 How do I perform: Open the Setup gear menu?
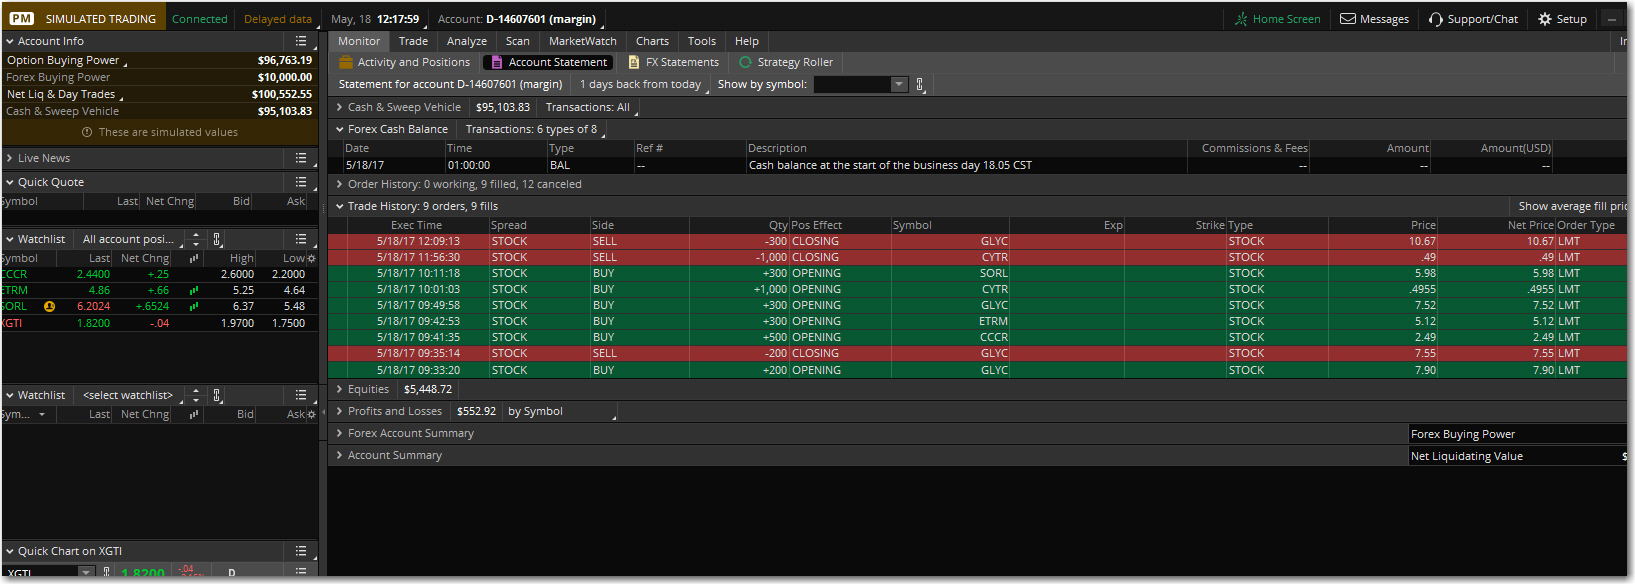pos(1561,19)
